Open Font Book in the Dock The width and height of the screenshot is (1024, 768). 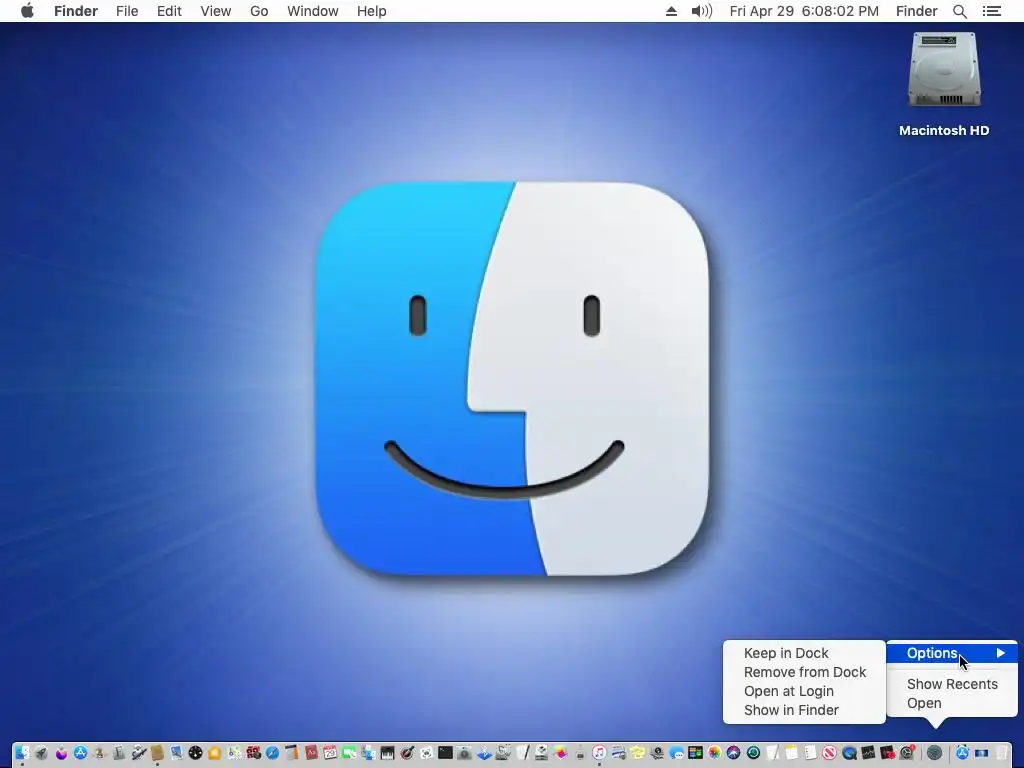118,753
